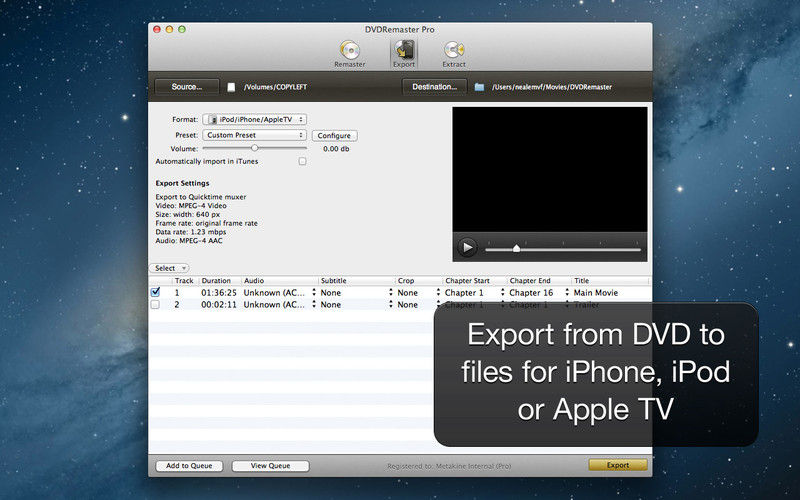Close the DVDRemaster Pro window
The width and height of the screenshot is (800, 500).
pyautogui.click(x=158, y=30)
